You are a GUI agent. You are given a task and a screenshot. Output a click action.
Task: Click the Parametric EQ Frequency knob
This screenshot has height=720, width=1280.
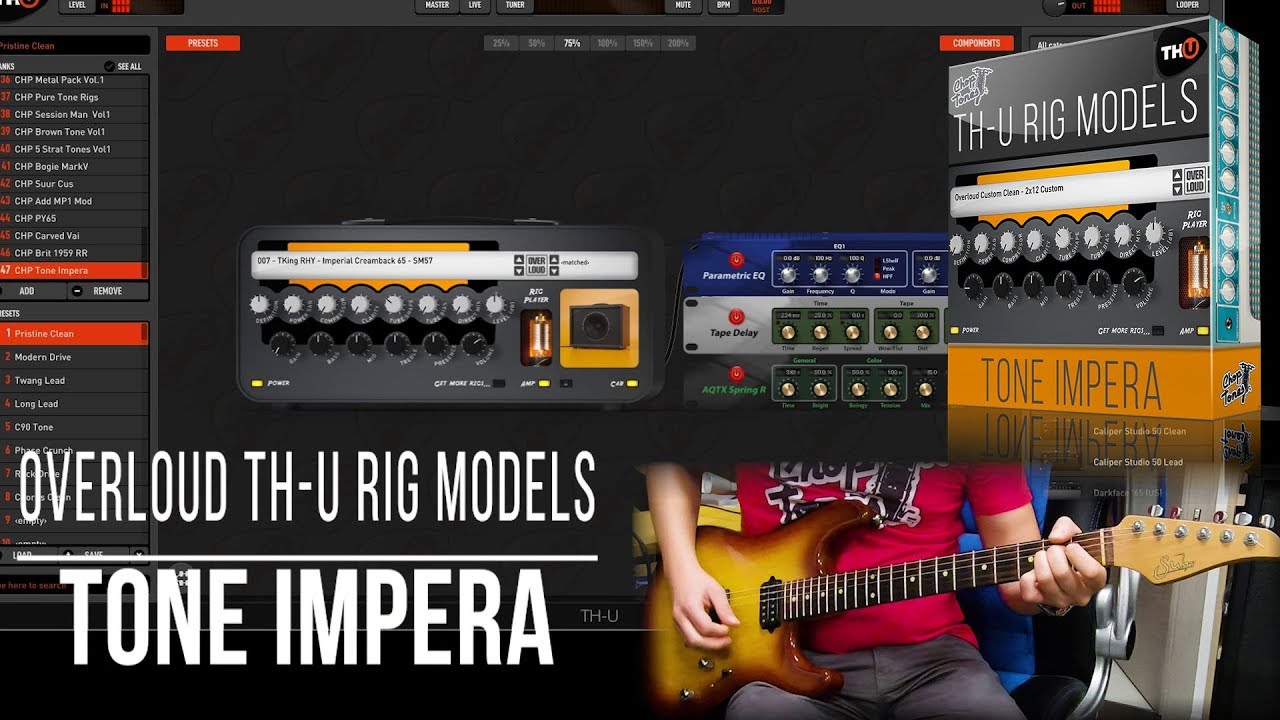(821, 274)
